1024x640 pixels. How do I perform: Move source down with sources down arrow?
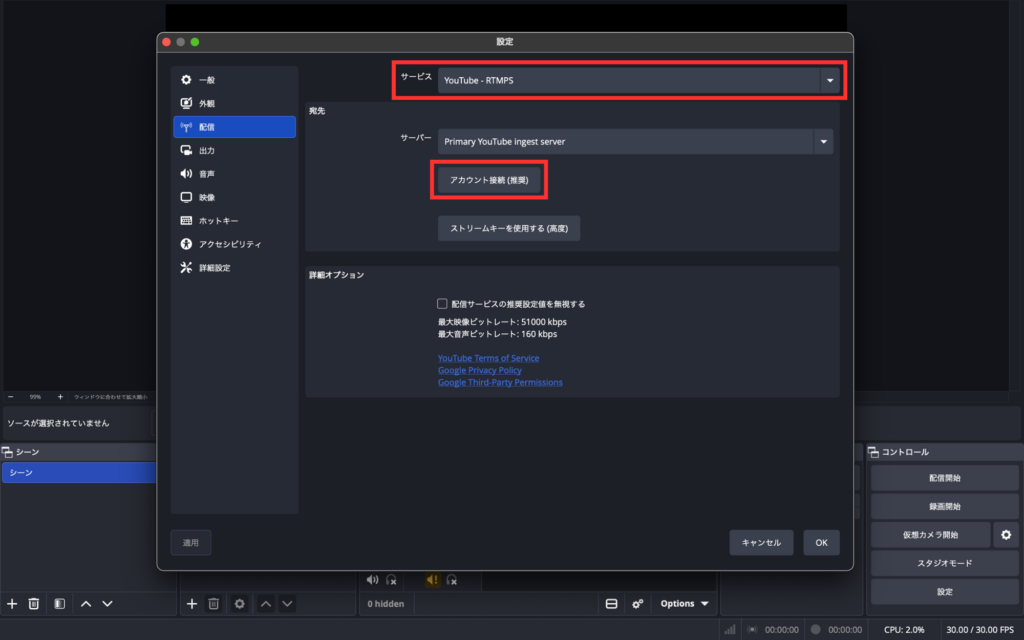287,604
